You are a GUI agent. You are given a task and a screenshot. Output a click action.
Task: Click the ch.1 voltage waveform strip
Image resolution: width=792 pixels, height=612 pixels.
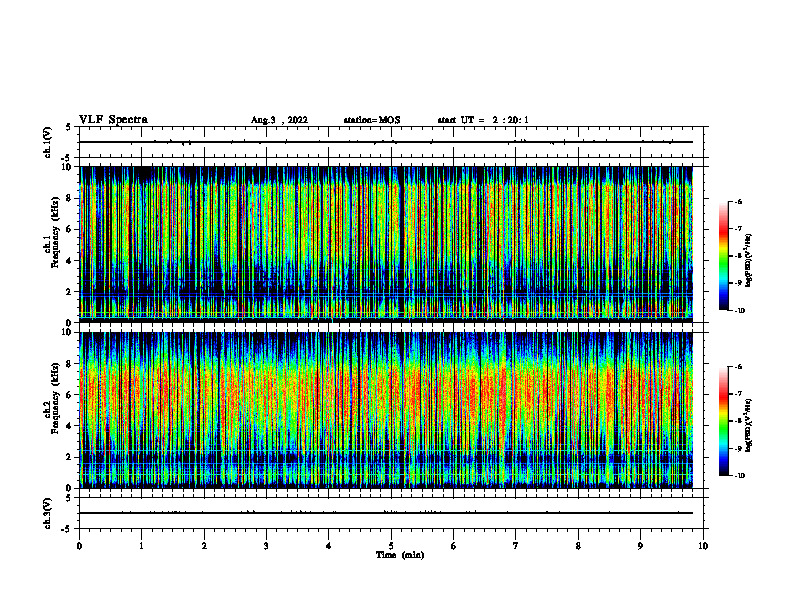(391, 142)
